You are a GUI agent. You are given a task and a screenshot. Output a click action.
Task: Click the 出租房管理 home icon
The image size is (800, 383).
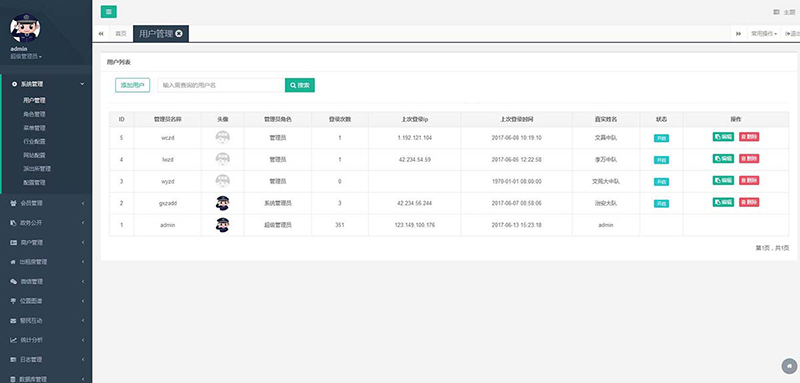pyautogui.click(x=14, y=262)
